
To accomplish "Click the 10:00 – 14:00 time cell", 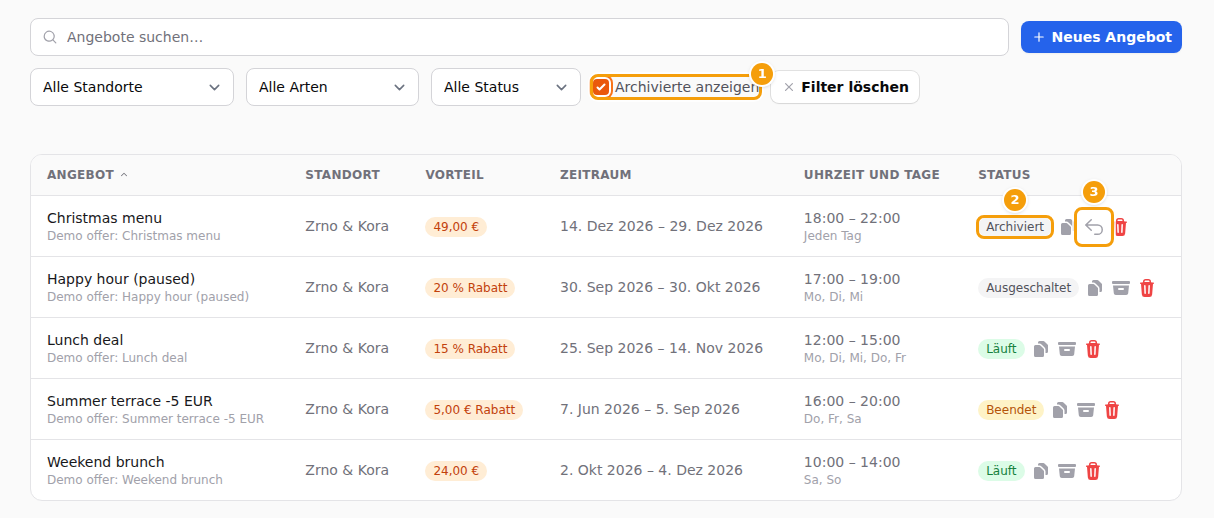I will (x=852, y=462).
